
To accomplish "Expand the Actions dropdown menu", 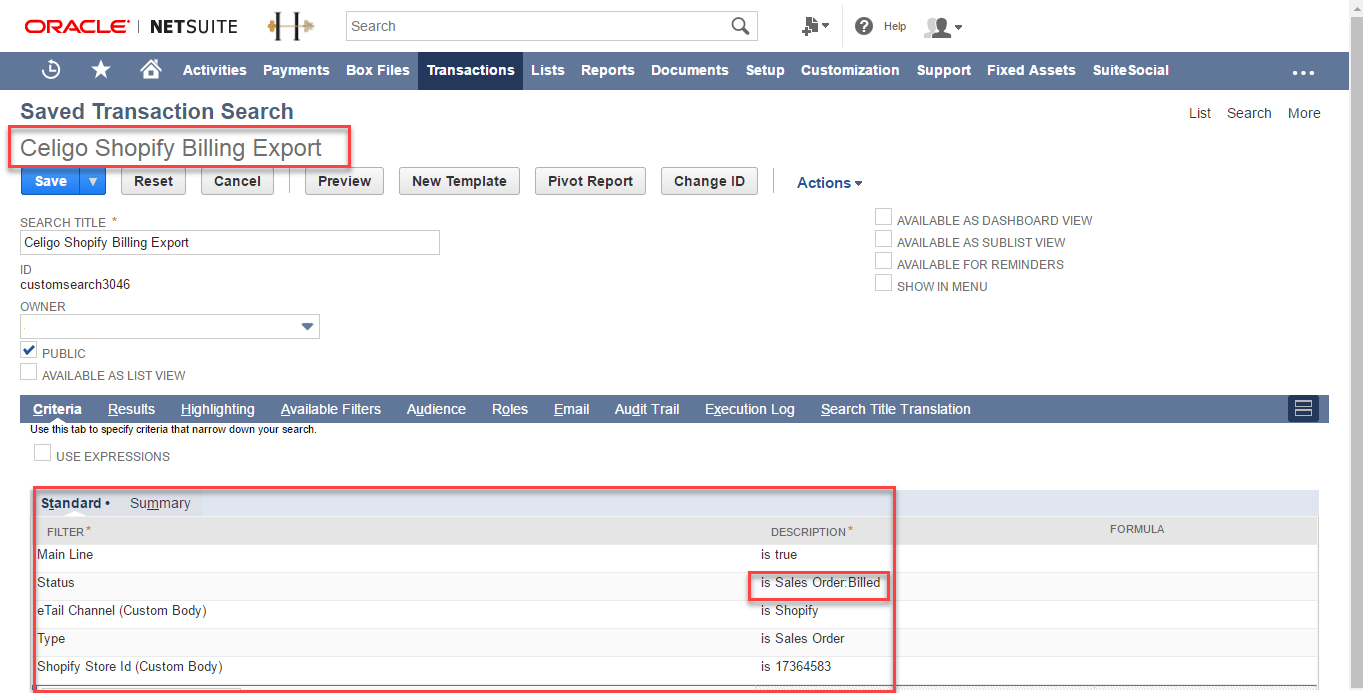I will point(829,182).
